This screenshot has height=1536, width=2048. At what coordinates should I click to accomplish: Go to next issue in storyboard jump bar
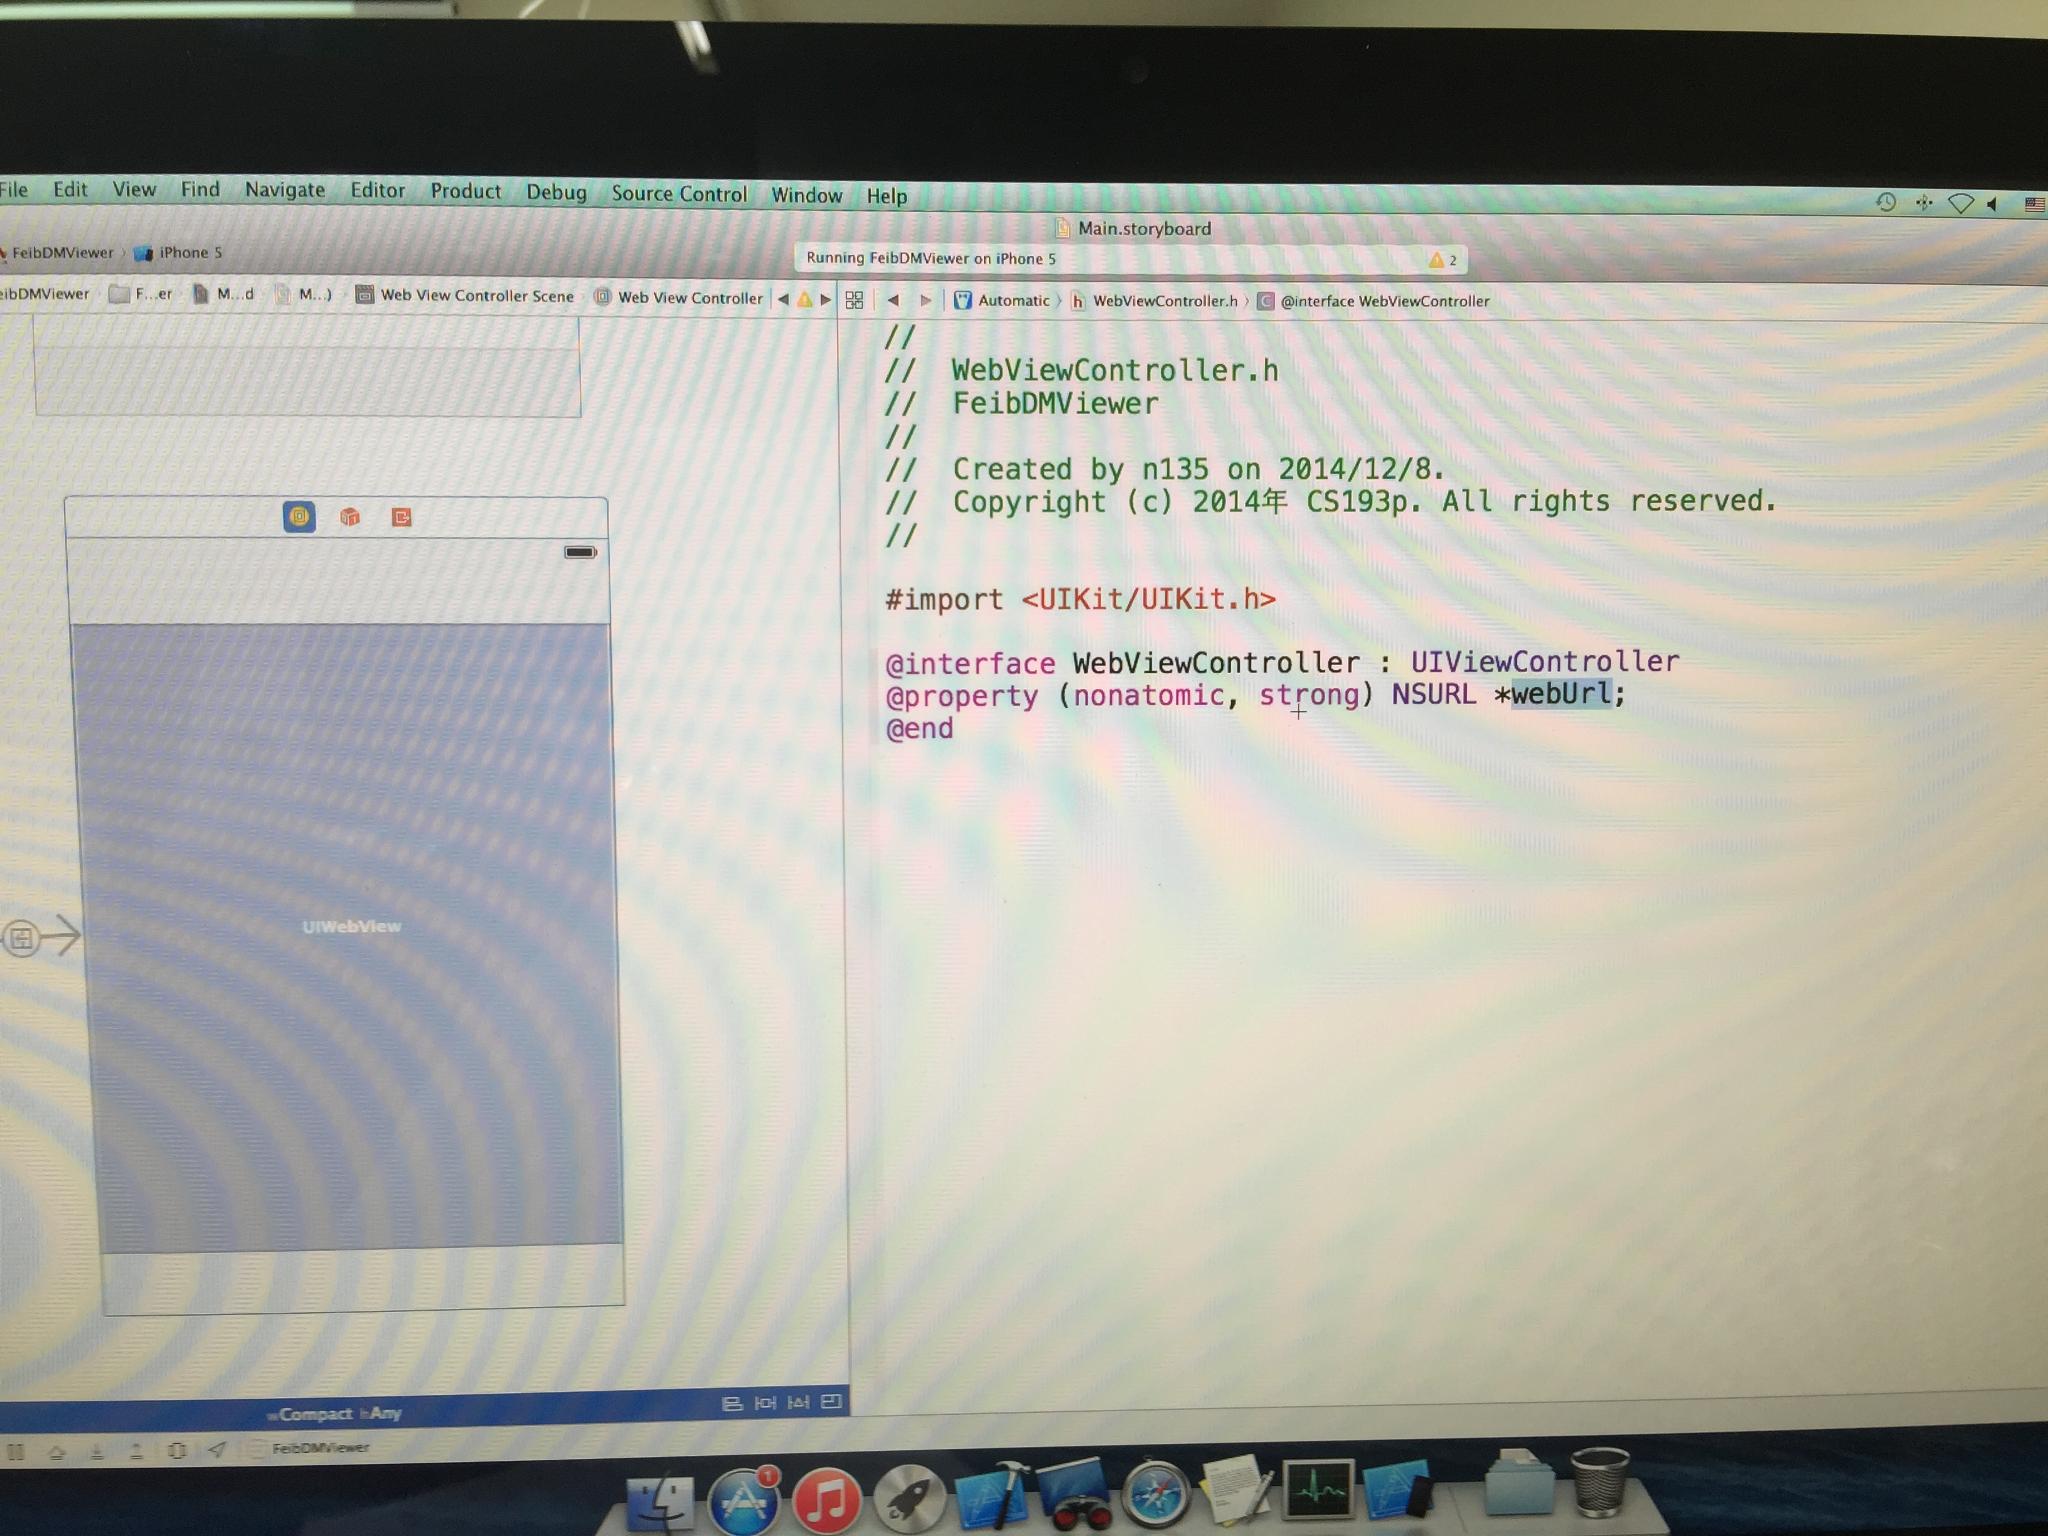coord(826,299)
